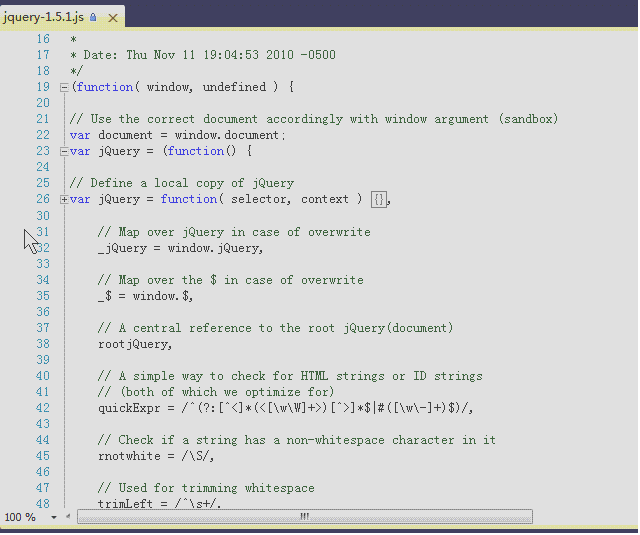Viewport: 640px width, 535px height.
Task: Click line number 40 in the gutter
Action: tap(43, 376)
